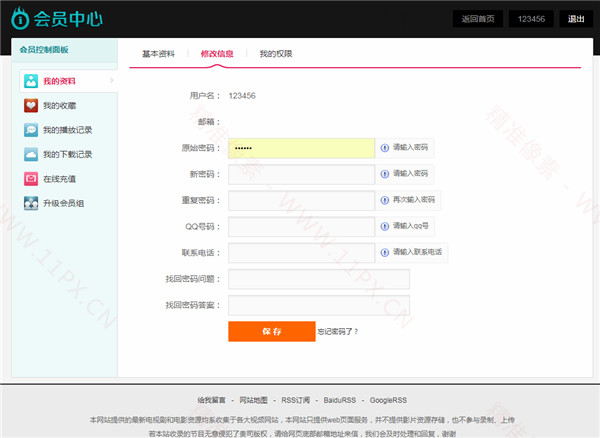Click the 升级会员组 group icon
The image size is (600, 438).
coord(31,203)
